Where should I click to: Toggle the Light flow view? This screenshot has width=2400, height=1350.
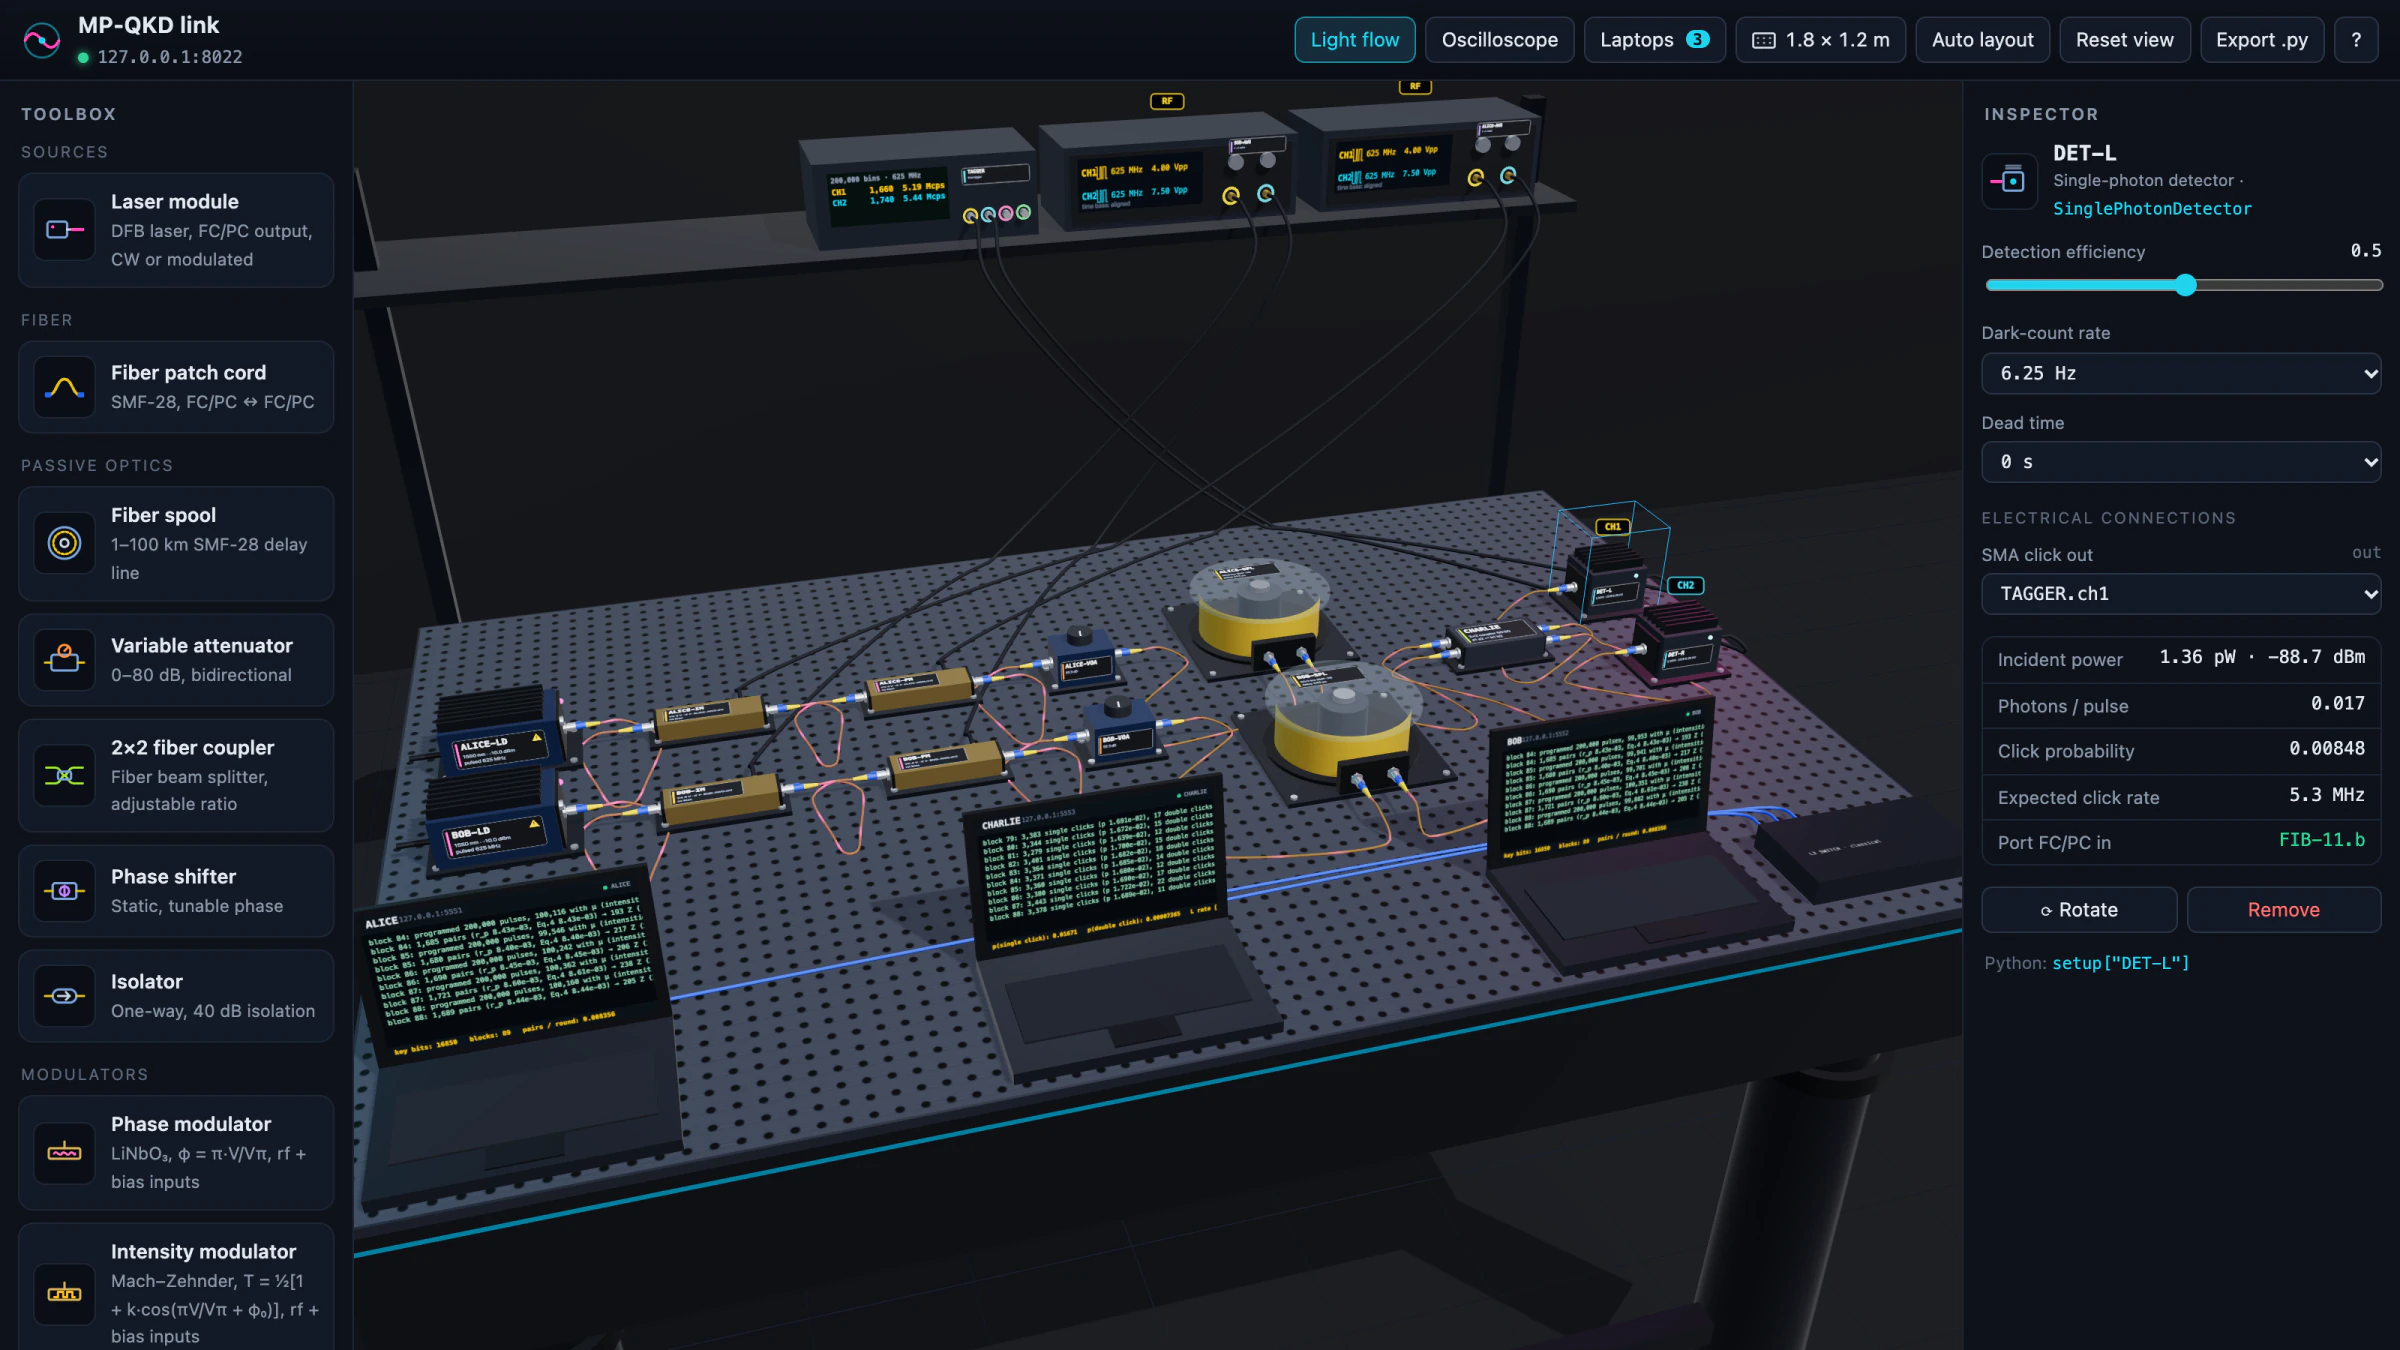click(1355, 40)
